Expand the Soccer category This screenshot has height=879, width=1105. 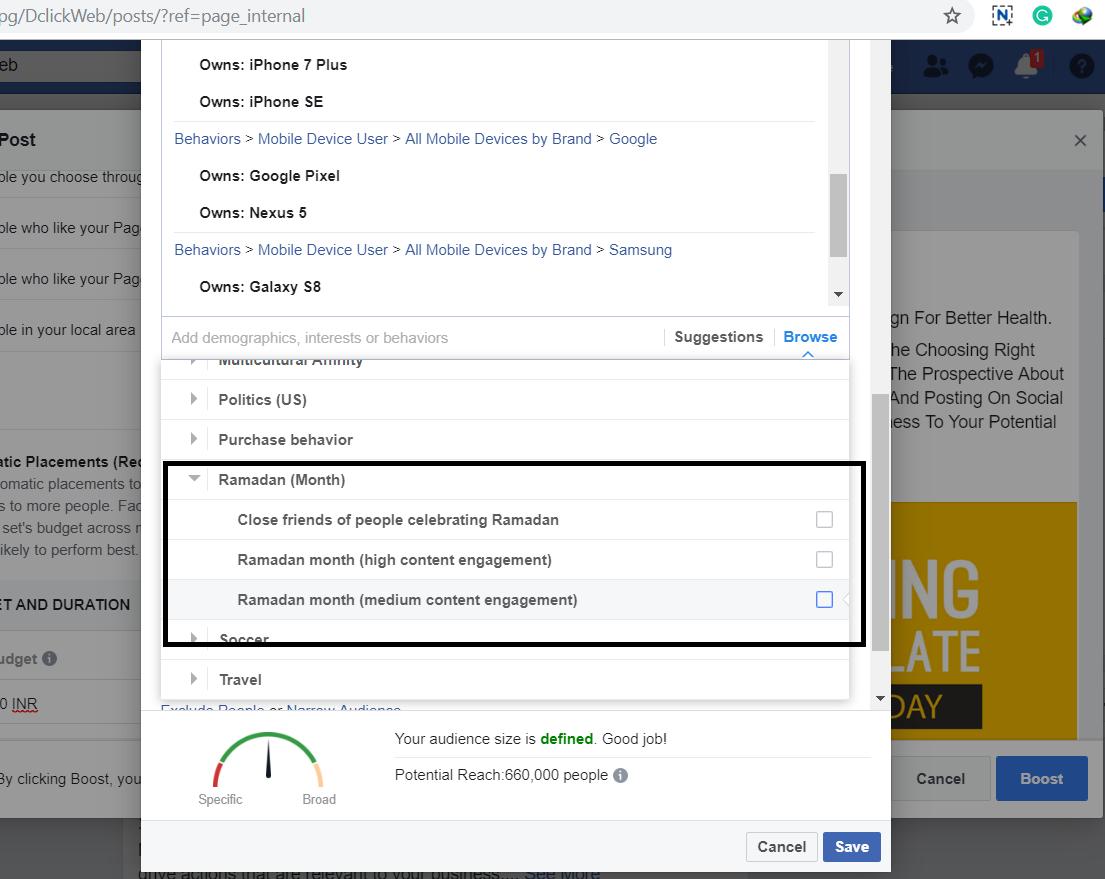click(x=194, y=638)
